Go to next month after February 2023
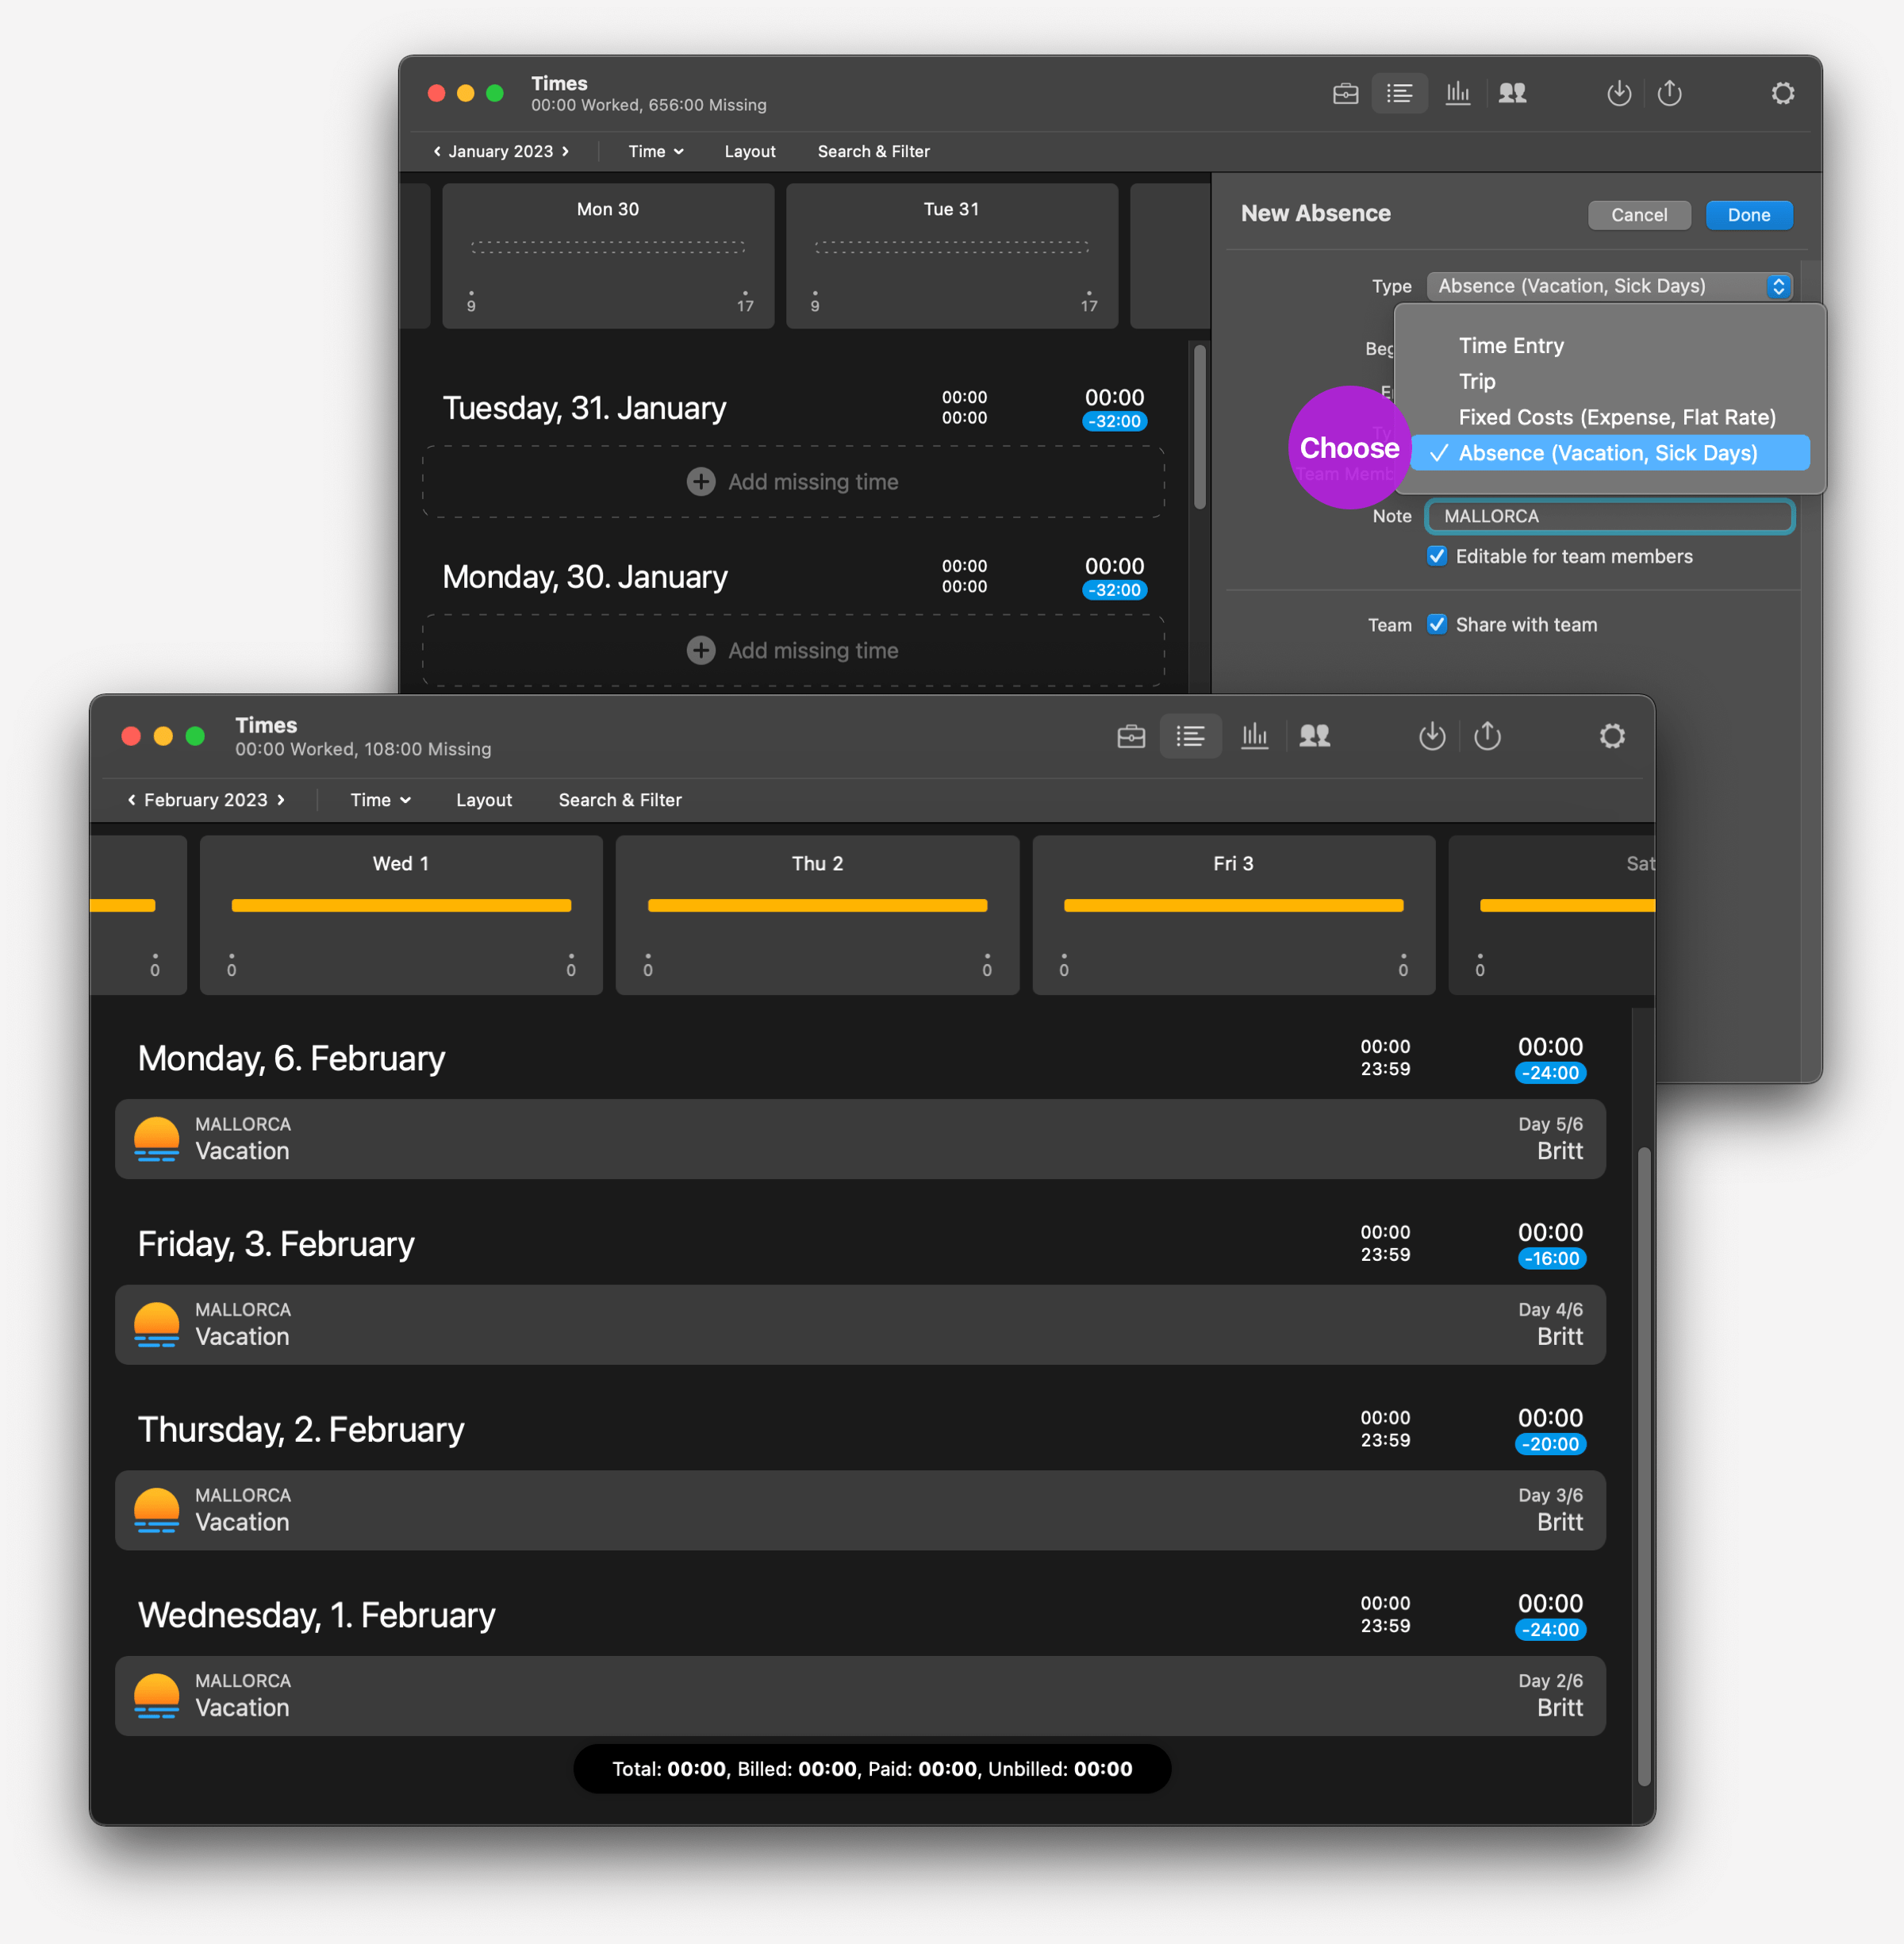1904x1944 pixels. click(x=281, y=800)
